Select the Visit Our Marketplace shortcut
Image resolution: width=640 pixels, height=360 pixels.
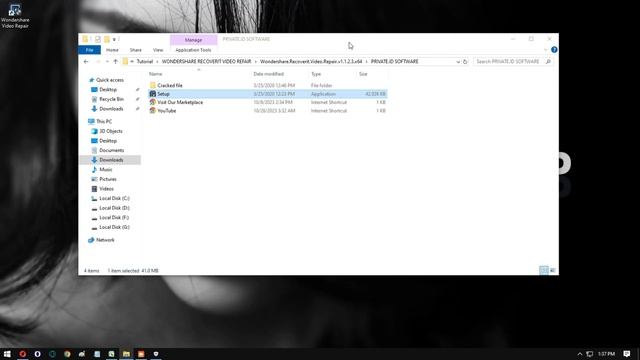[x=180, y=102]
